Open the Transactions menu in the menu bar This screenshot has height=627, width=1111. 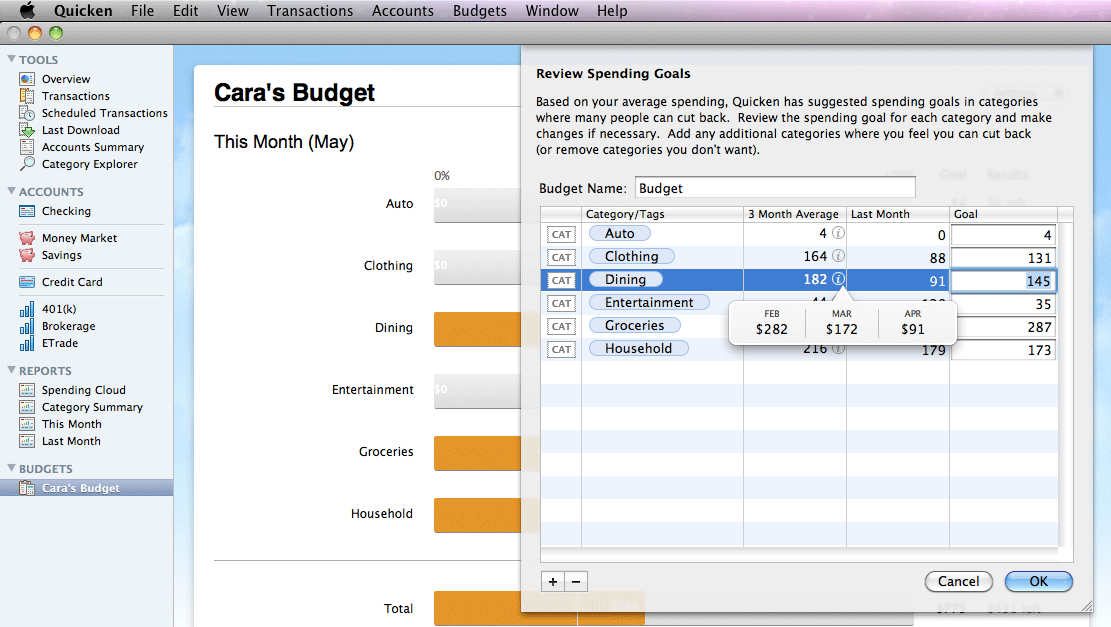[310, 11]
